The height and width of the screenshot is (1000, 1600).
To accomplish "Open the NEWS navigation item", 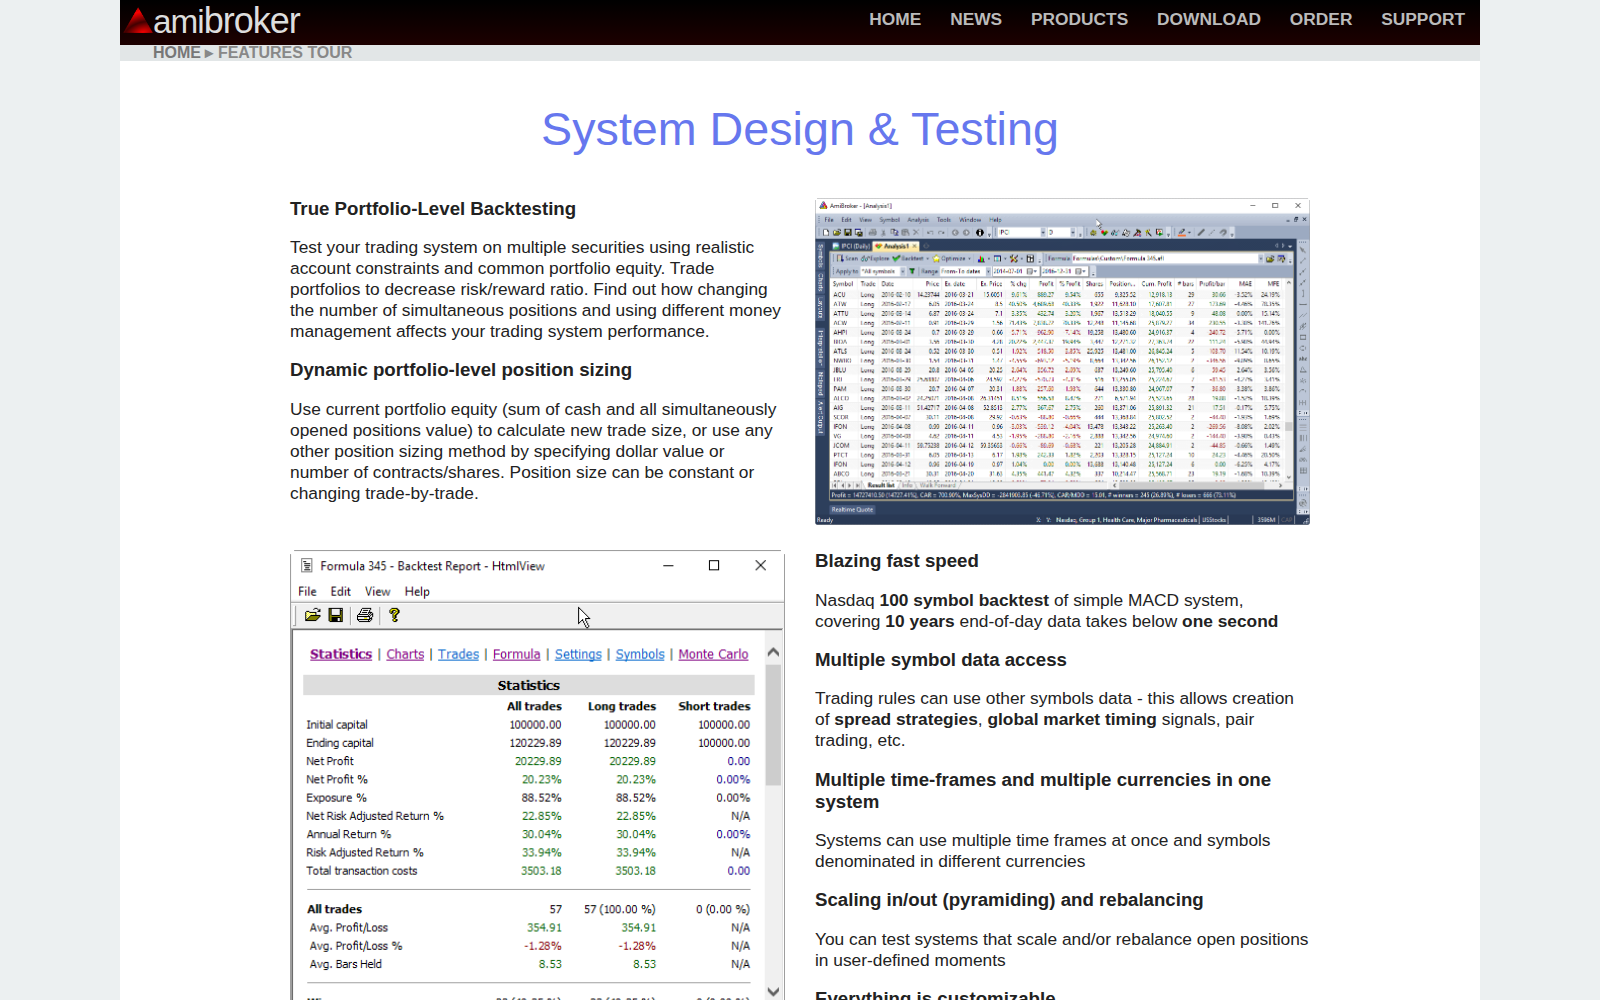I will [x=976, y=19].
